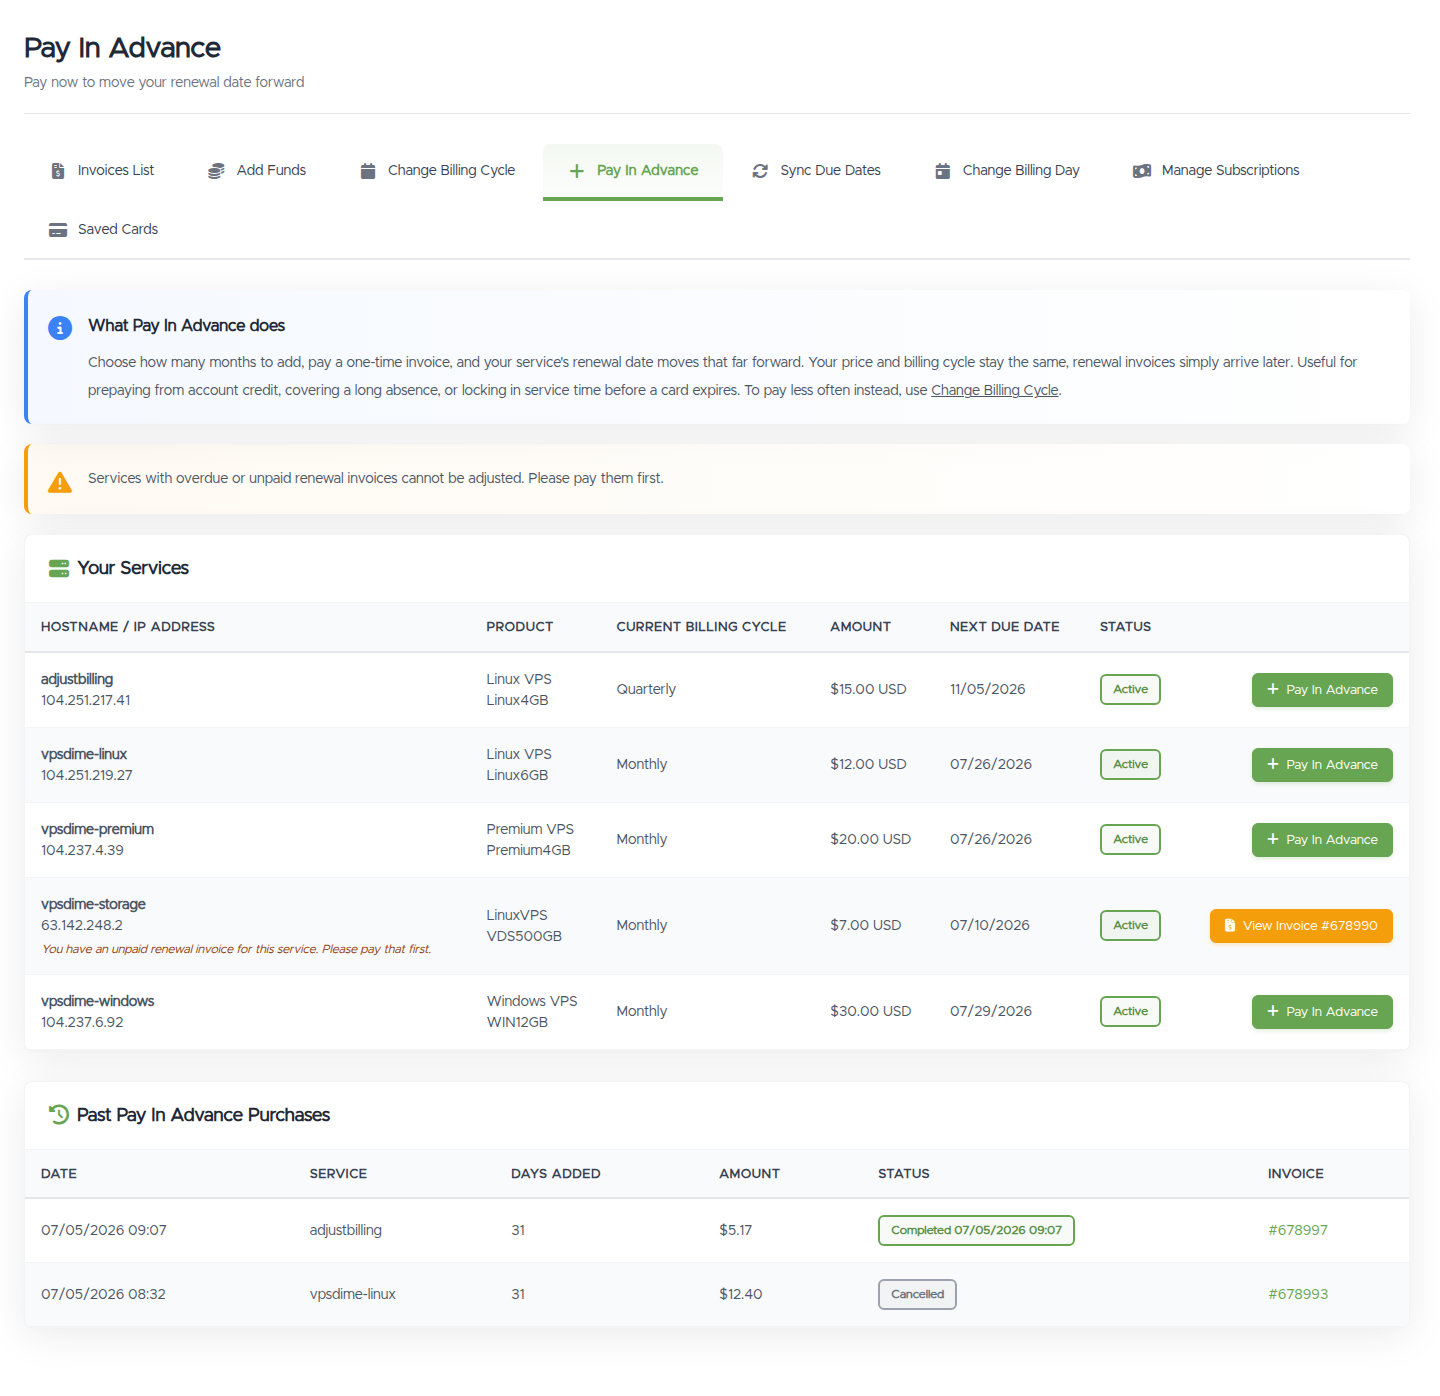This screenshot has width=1440, height=1396.
Task: Click IP address 63.142.248.2
Action: 82,925
